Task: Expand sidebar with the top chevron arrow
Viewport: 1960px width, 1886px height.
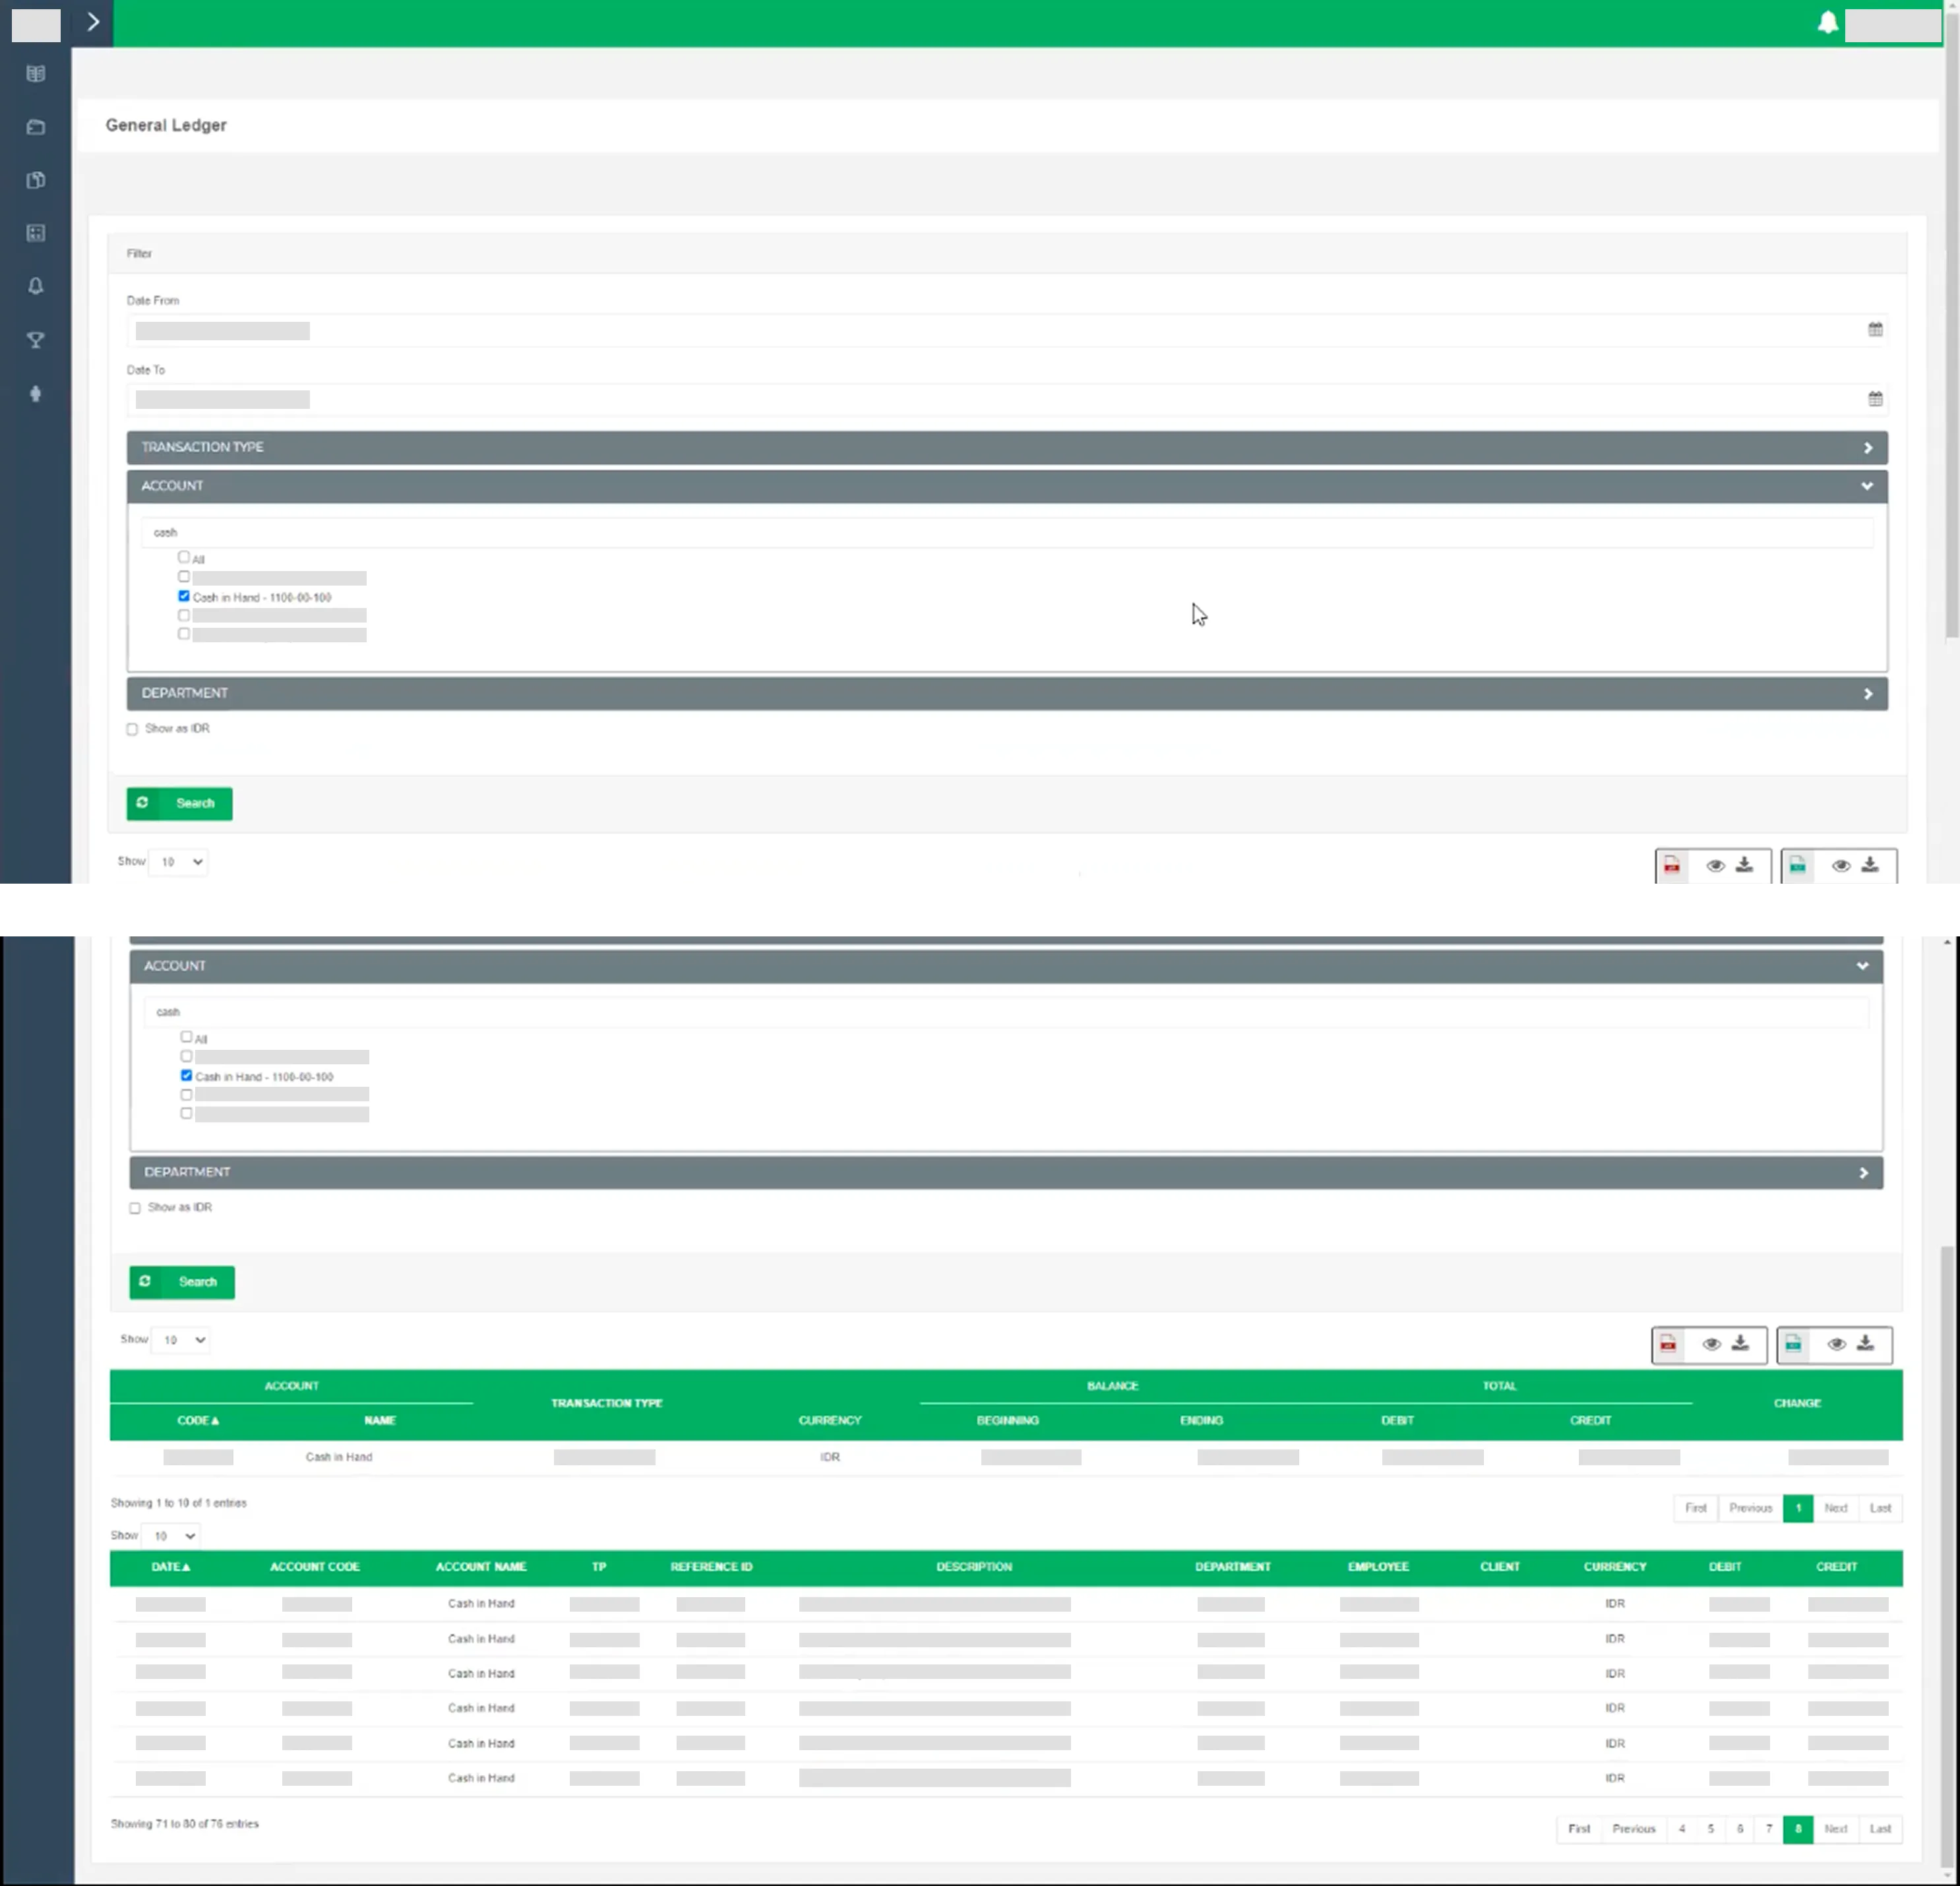Action: [x=92, y=22]
